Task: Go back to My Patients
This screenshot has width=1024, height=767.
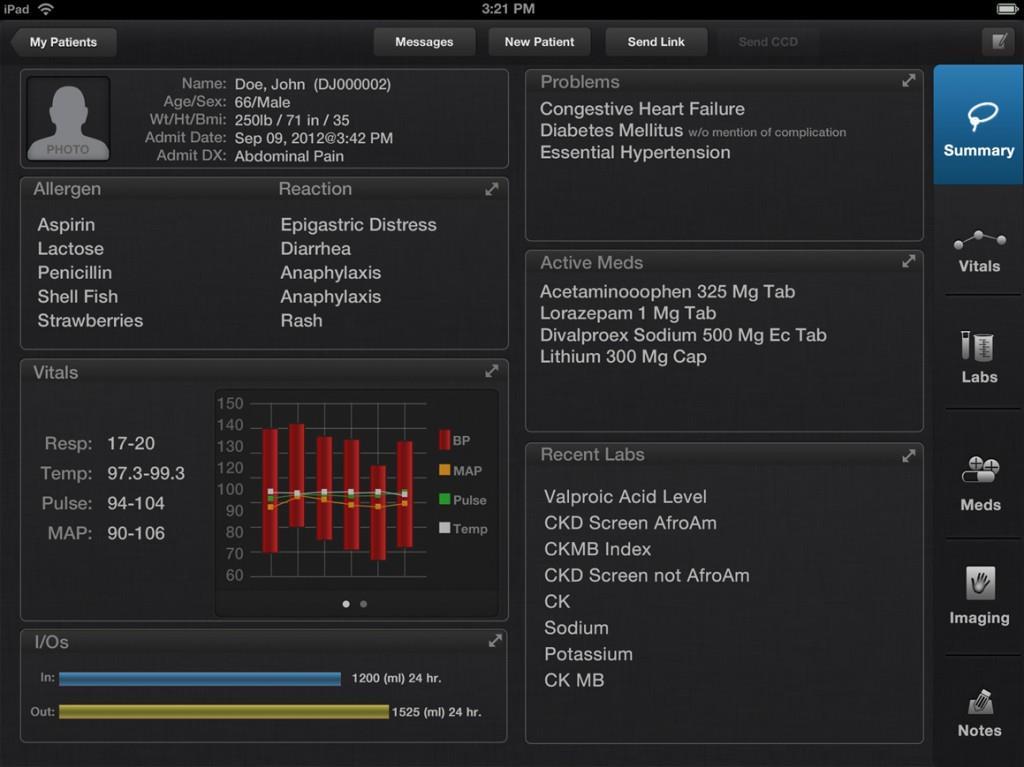Action: (x=63, y=42)
